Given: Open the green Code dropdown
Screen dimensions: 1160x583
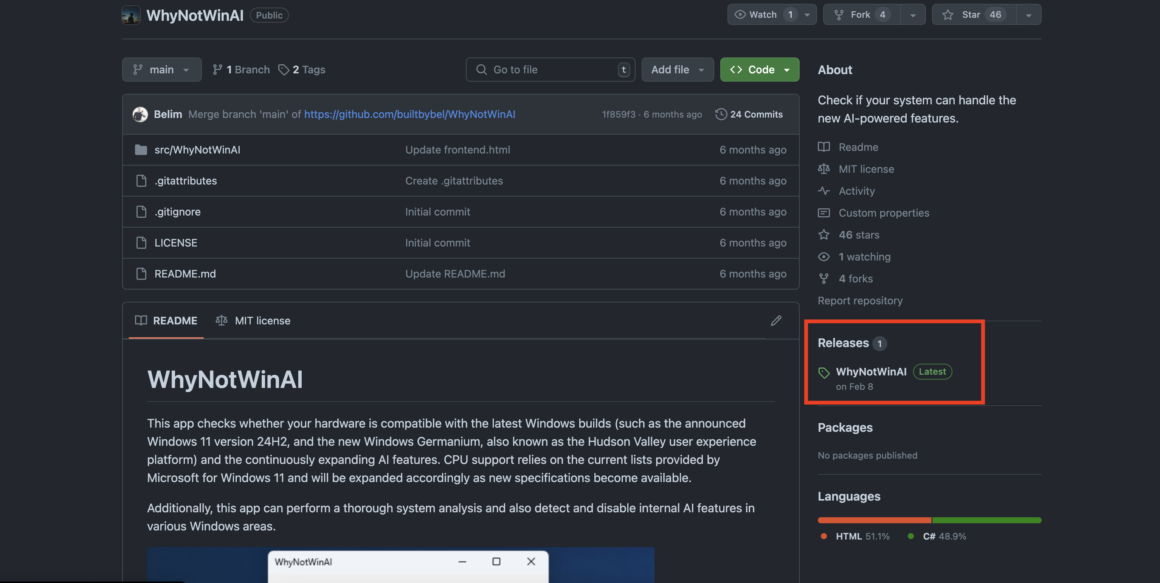Looking at the screenshot, I should [x=760, y=70].
